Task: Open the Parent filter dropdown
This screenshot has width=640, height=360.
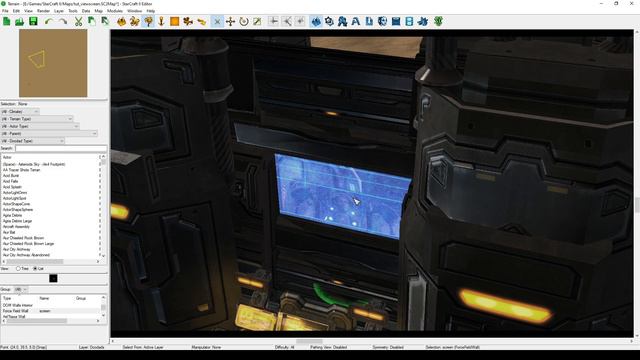Action: point(49,133)
